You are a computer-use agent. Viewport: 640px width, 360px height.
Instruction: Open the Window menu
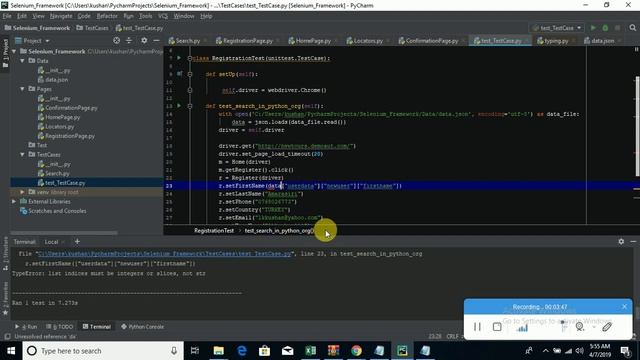point(184,16)
